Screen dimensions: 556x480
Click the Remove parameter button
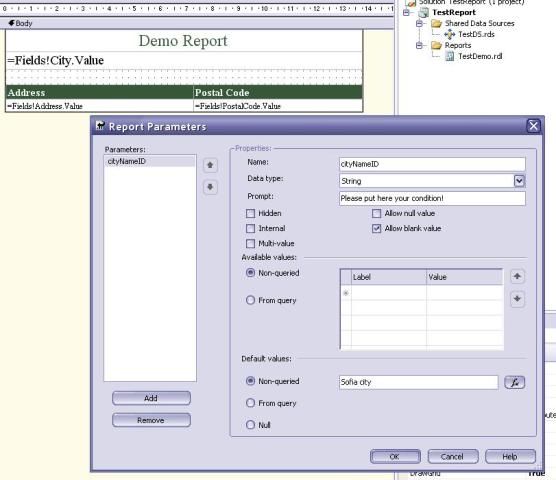[151, 420]
